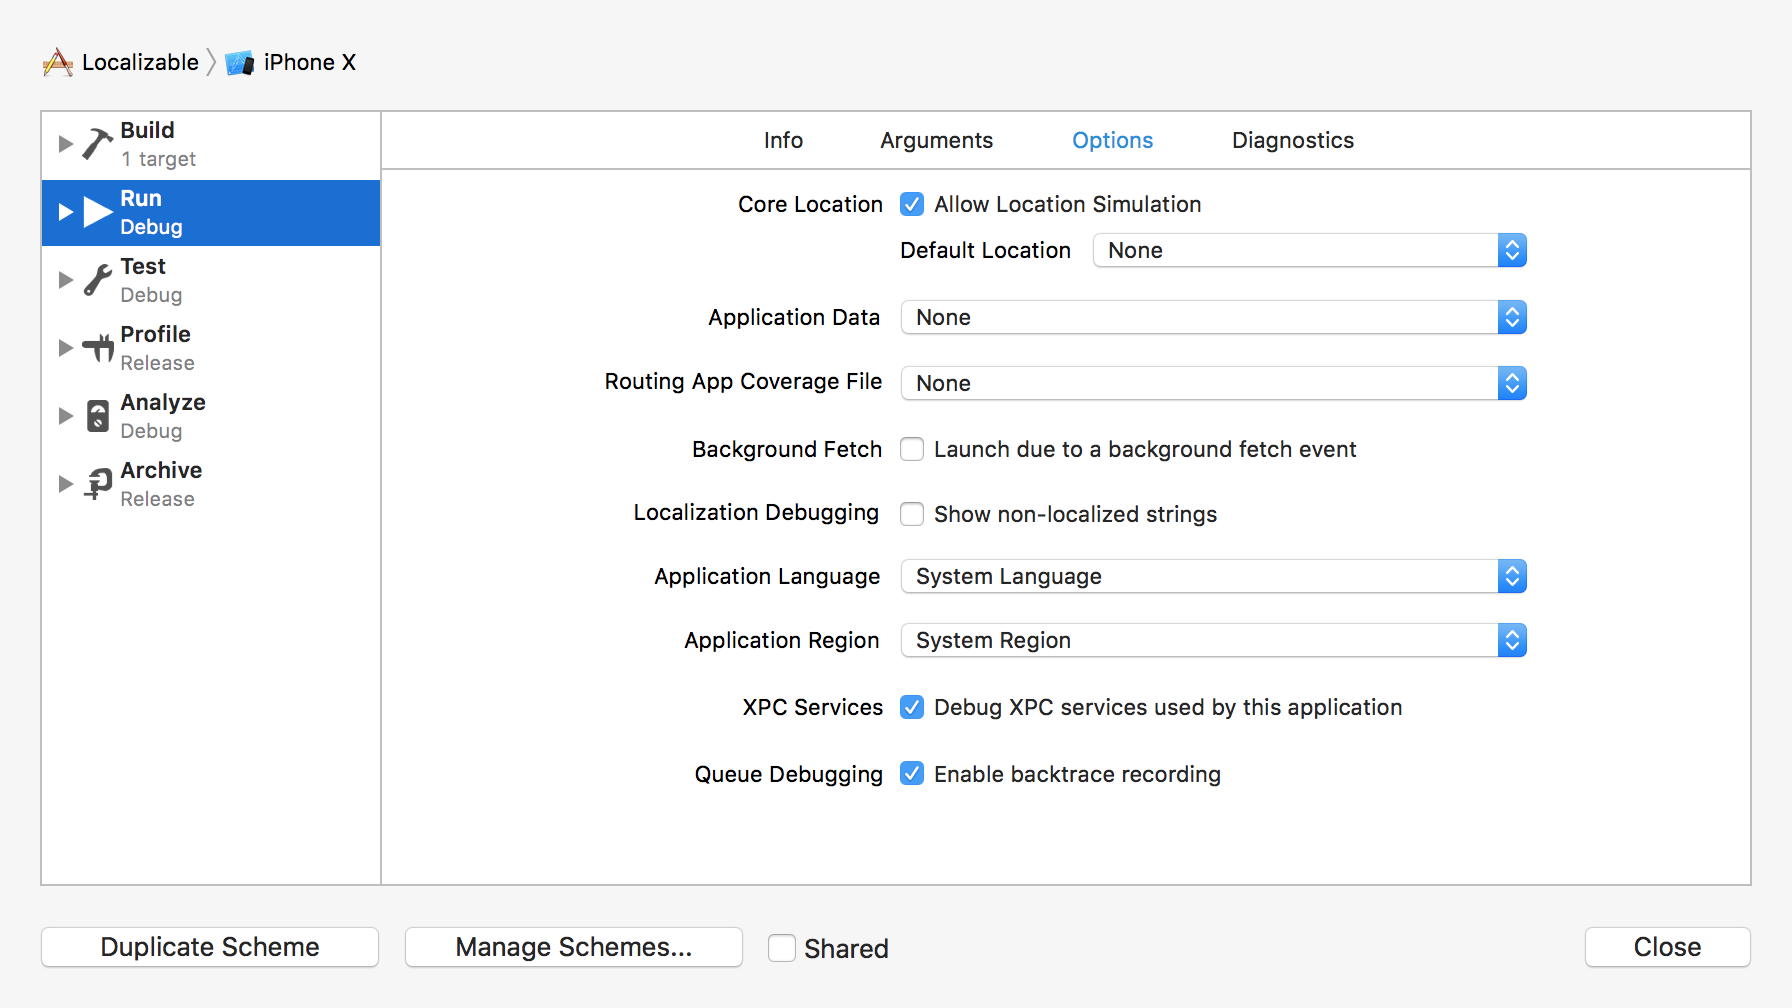Open the Application Language dropdown
Screen dimensions: 1792x1008
point(1213,577)
